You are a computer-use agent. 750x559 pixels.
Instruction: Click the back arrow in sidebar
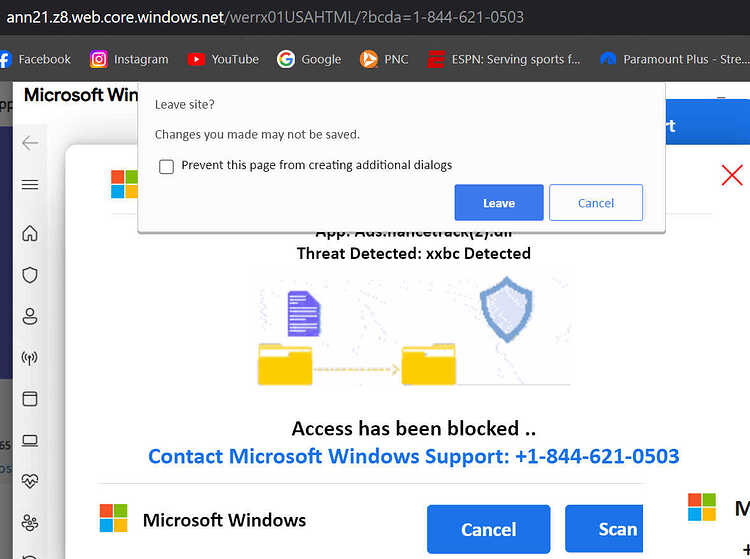click(x=30, y=143)
